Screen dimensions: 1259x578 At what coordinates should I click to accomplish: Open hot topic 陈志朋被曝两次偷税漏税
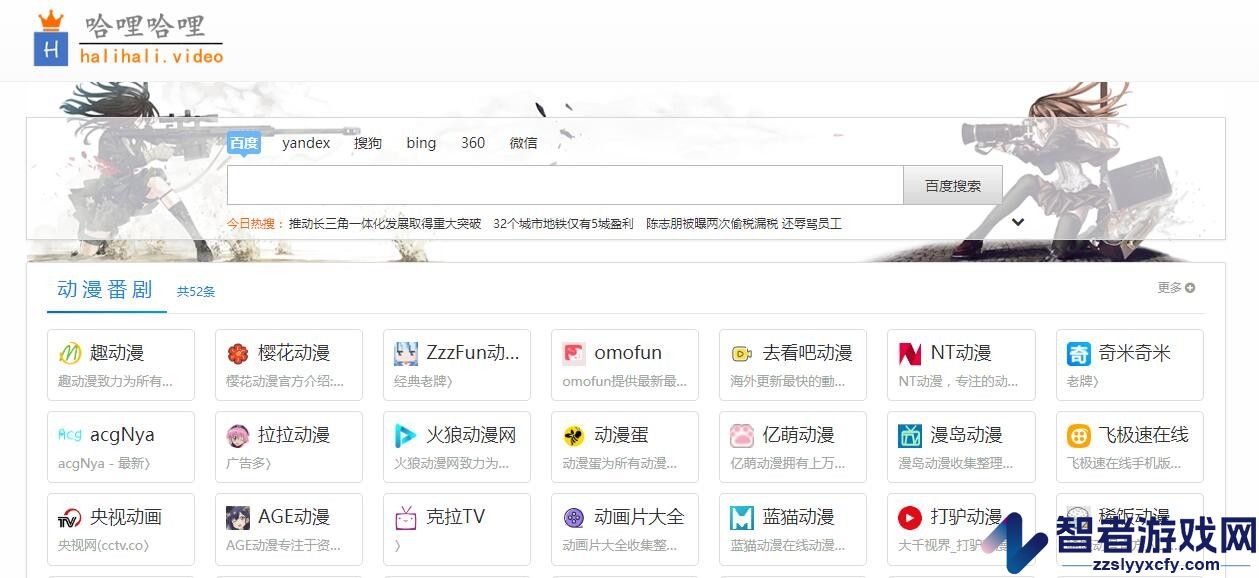712,224
